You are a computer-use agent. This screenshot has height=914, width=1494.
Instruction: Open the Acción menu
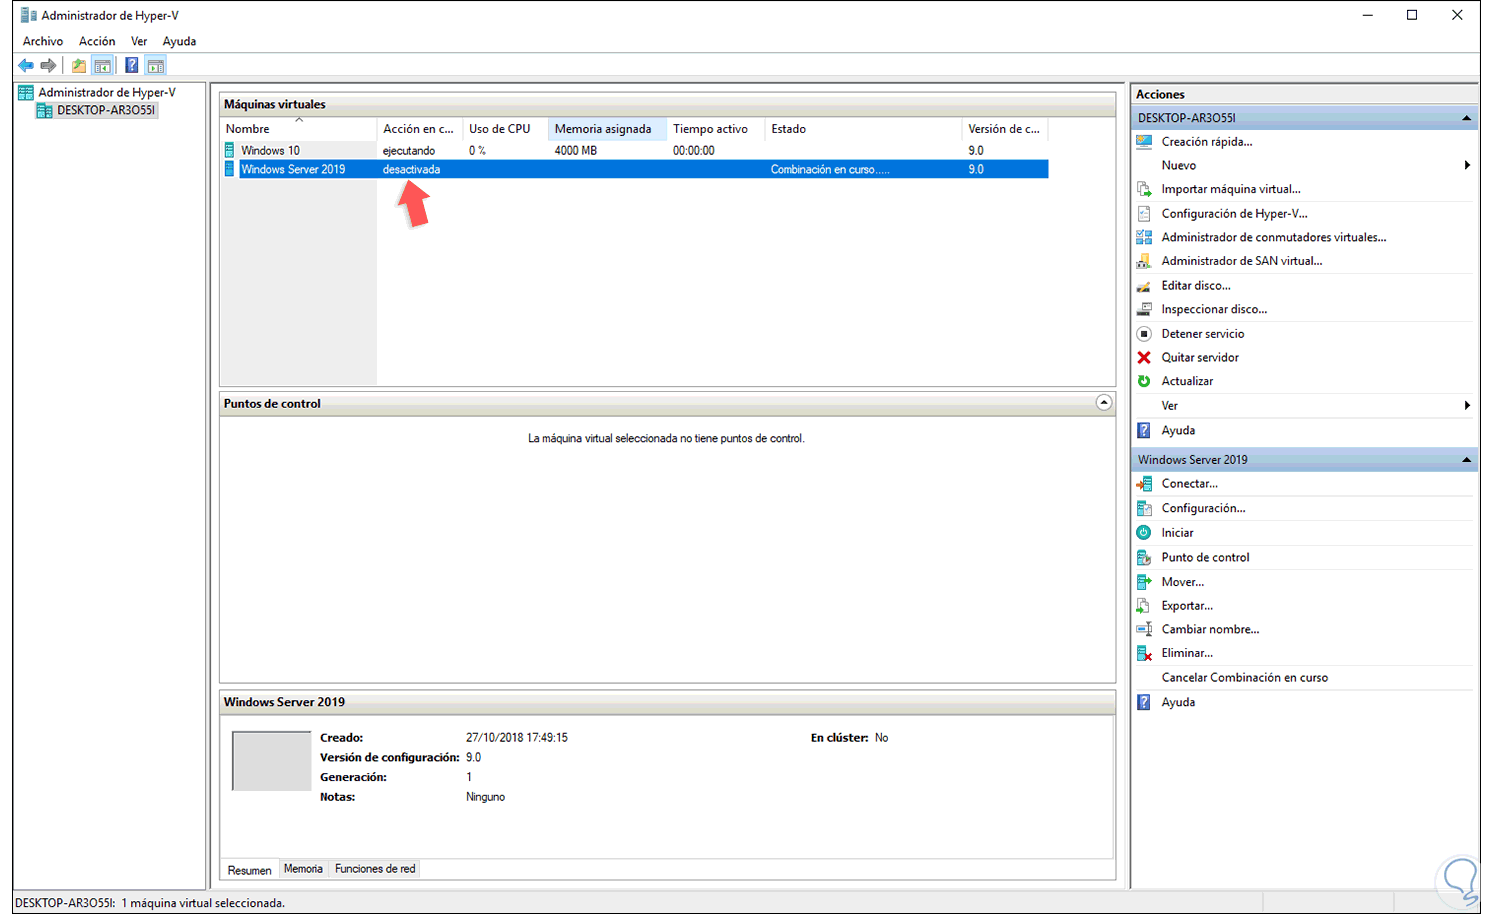97,41
